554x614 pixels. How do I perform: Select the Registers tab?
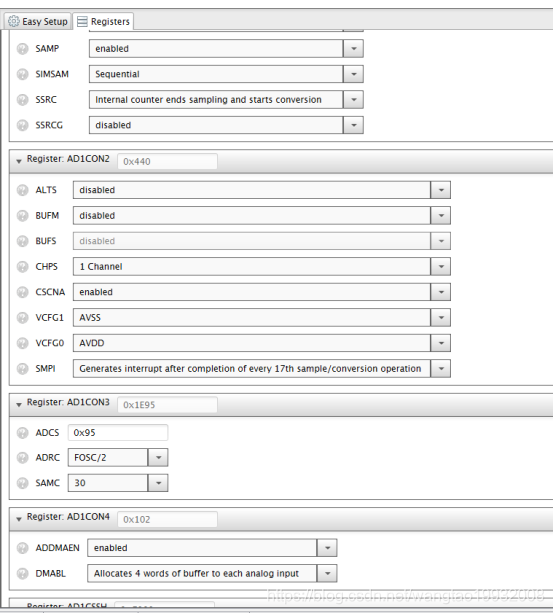(103, 21)
